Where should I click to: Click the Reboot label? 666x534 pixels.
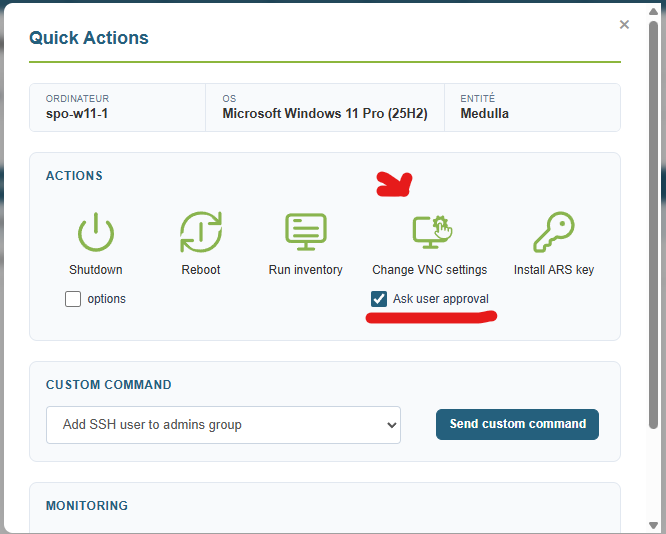pos(201,270)
